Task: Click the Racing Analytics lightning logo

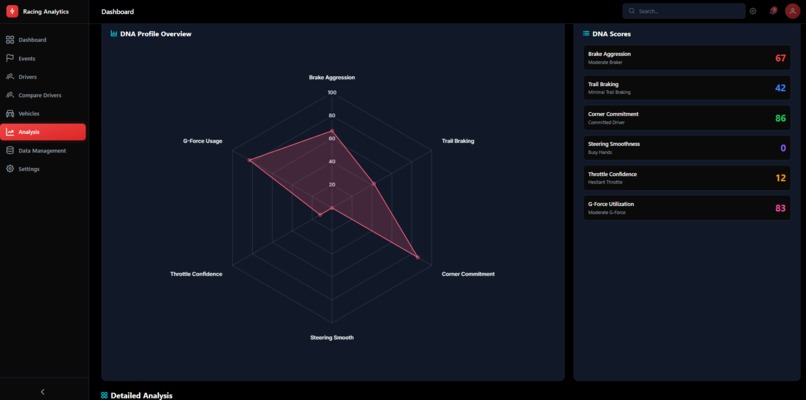Action: pos(12,11)
